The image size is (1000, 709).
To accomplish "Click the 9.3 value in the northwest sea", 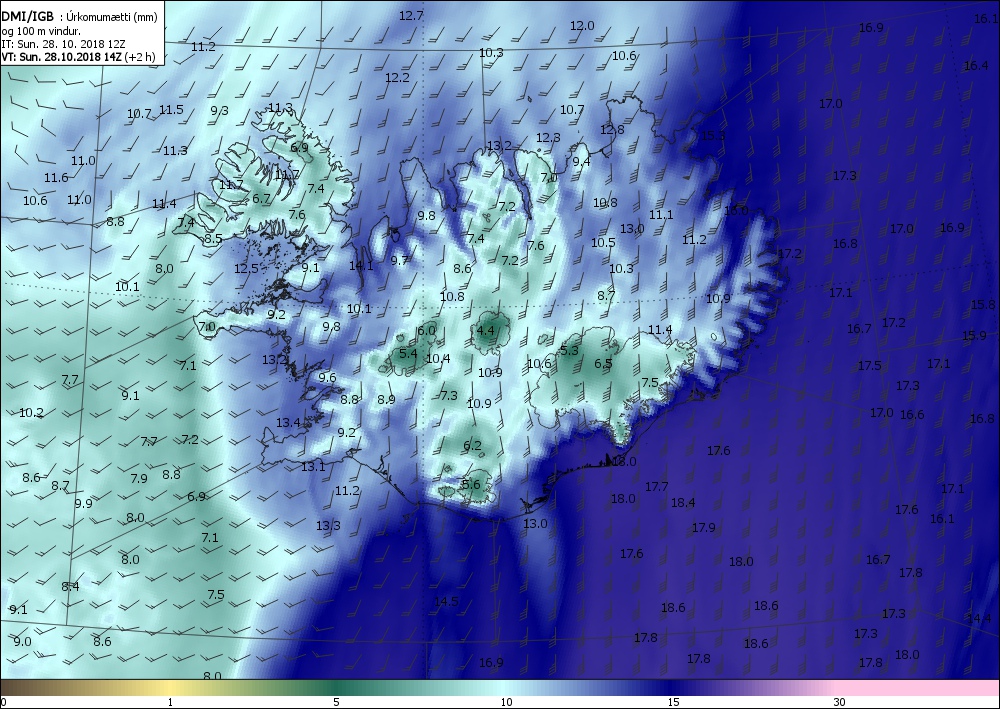I will pyautogui.click(x=219, y=110).
